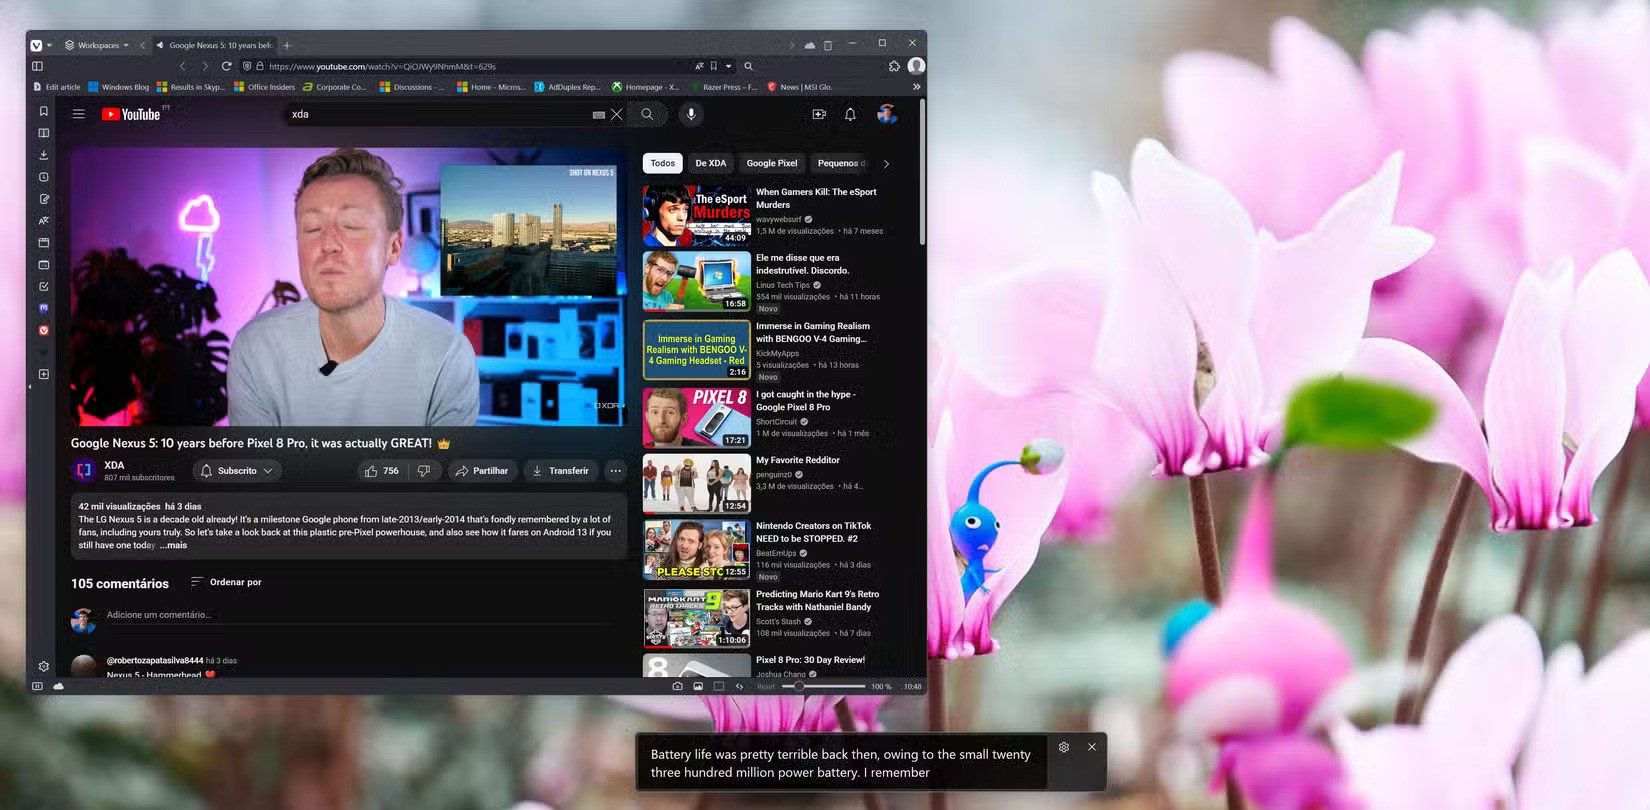Select the Todos filter chip

662,163
